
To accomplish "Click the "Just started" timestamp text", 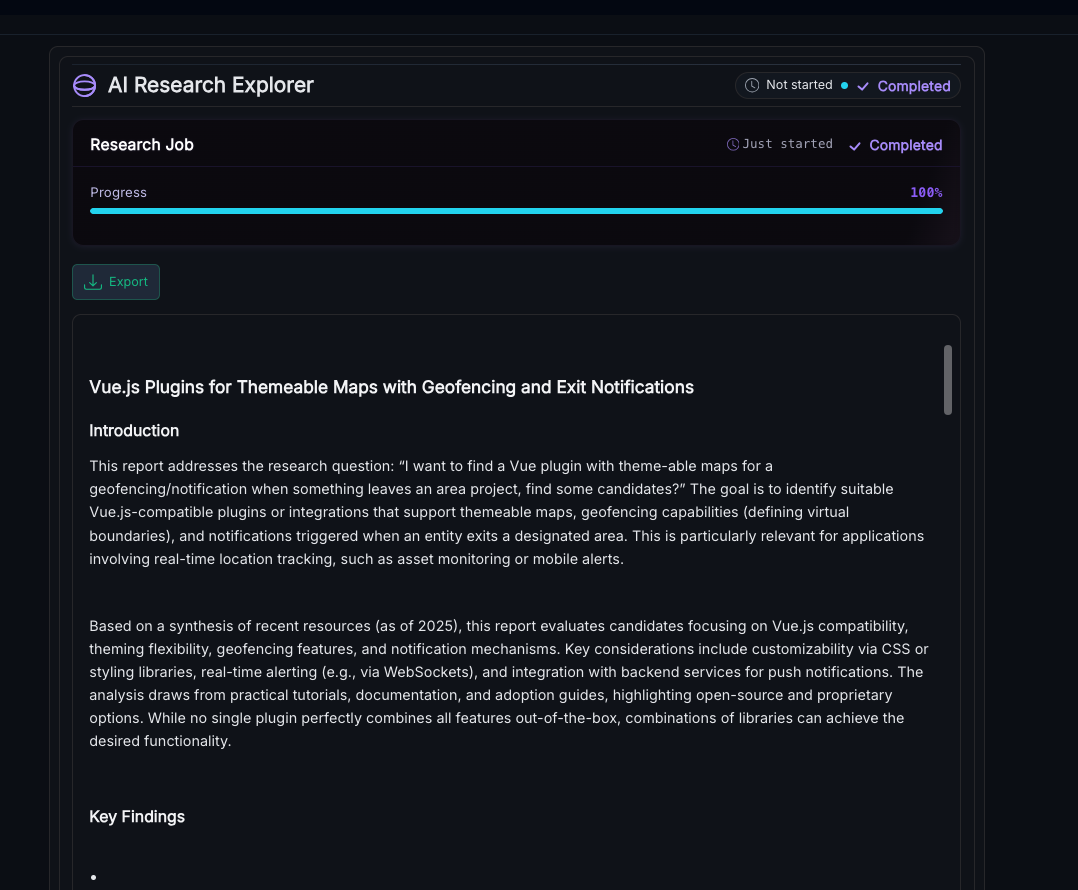I will (787, 145).
